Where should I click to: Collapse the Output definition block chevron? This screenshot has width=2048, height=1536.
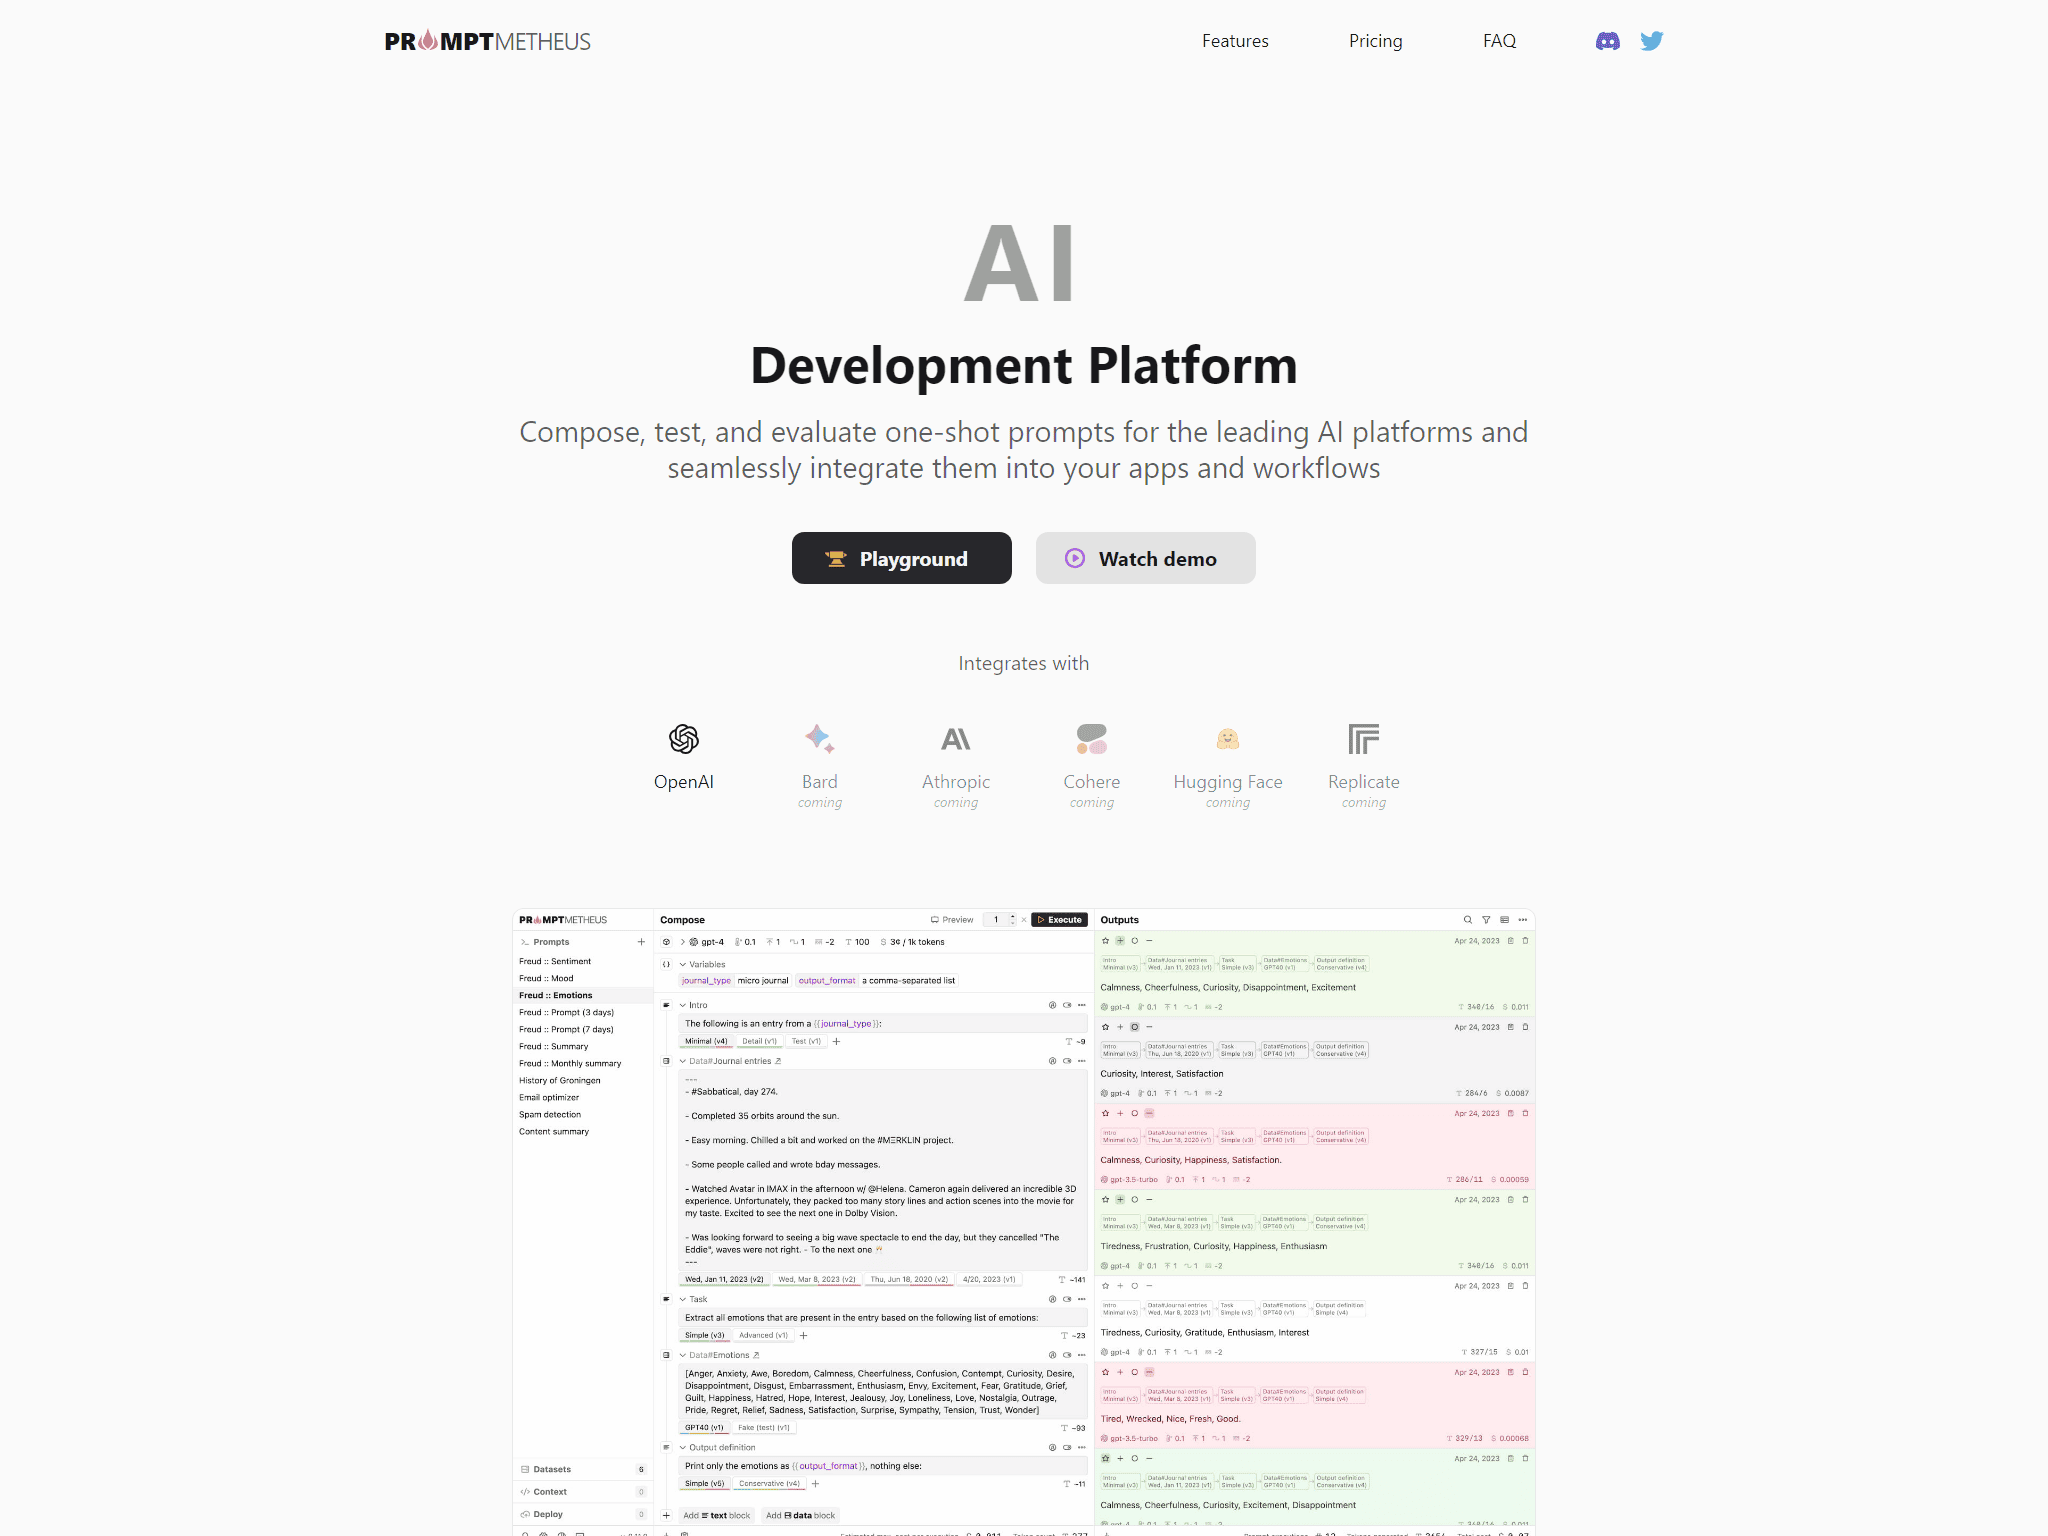click(x=683, y=1447)
